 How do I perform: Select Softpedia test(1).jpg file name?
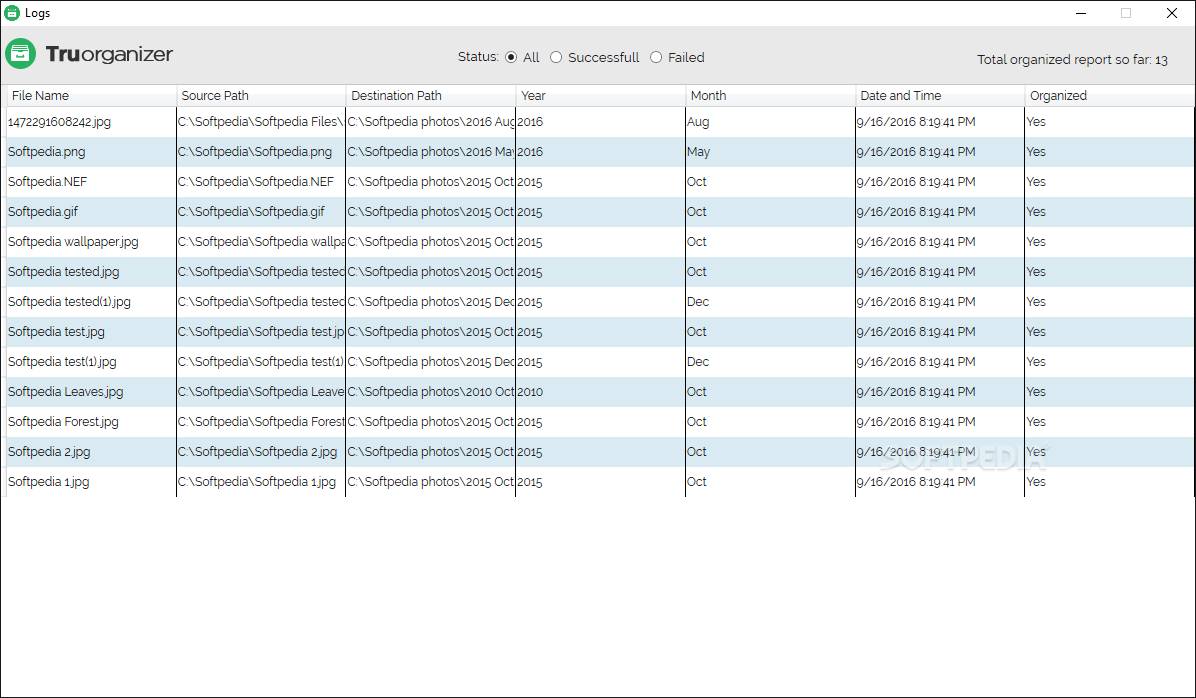(x=62, y=362)
